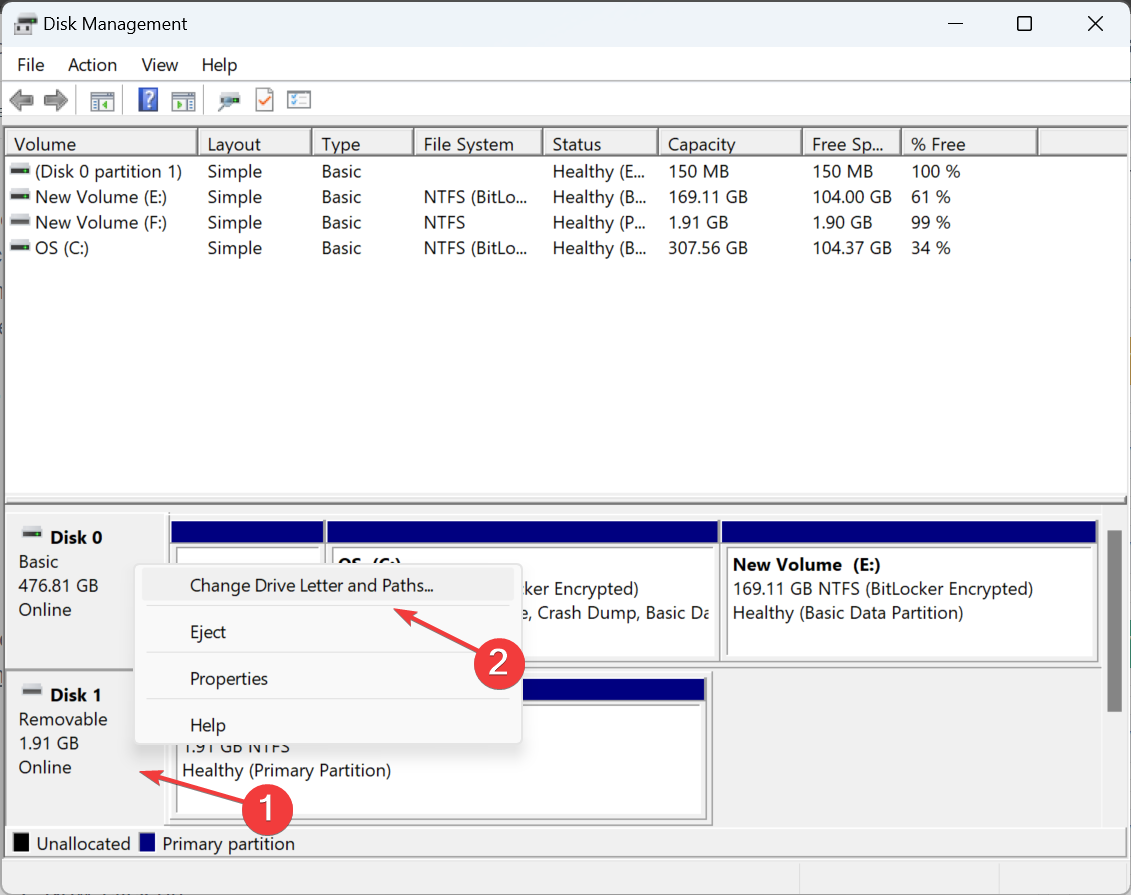Open the View menu
The image size is (1131, 895).
(159, 64)
